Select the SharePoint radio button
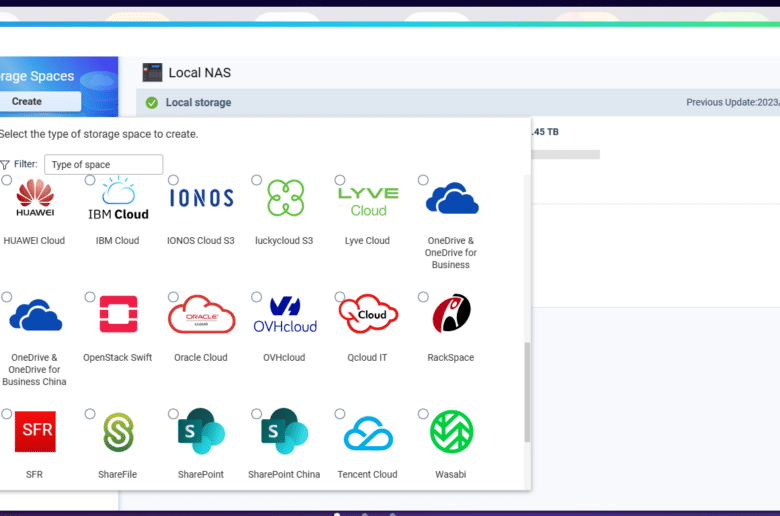Viewport: 780px width, 516px height. coord(173,414)
